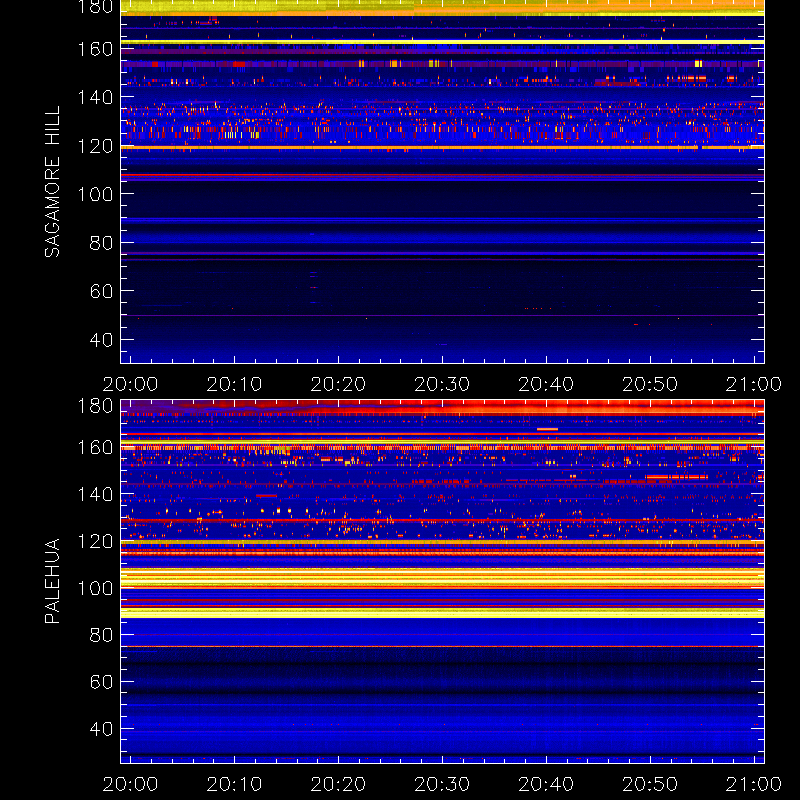Click 20:20 time label below Palehua plot

338,784
